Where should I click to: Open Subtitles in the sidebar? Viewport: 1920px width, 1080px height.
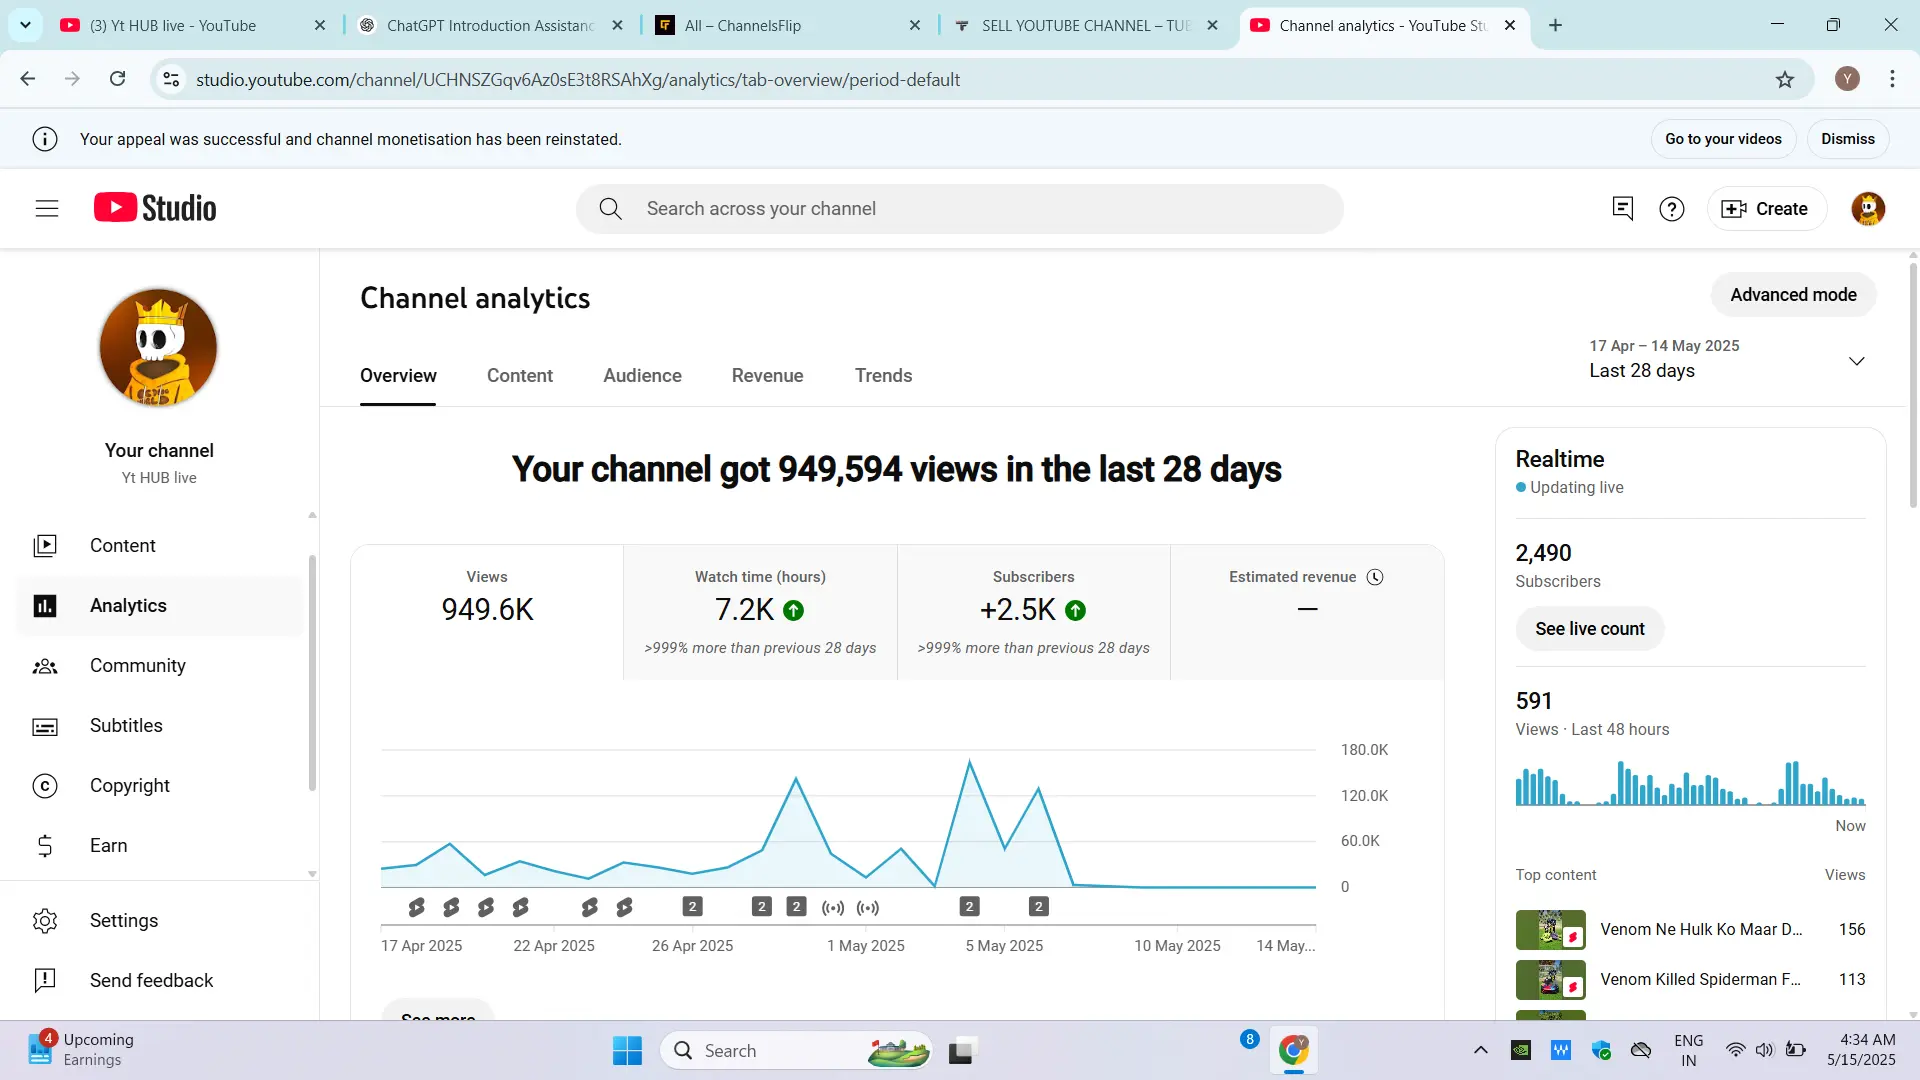click(160, 726)
